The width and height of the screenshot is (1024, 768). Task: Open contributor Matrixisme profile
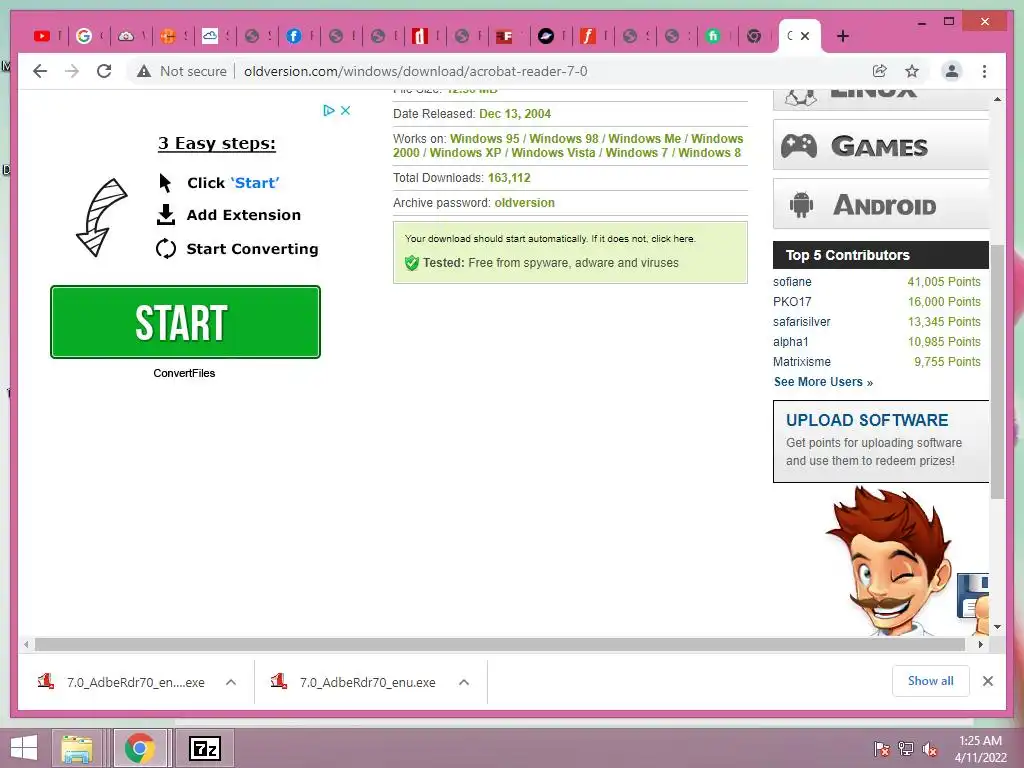click(802, 362)
